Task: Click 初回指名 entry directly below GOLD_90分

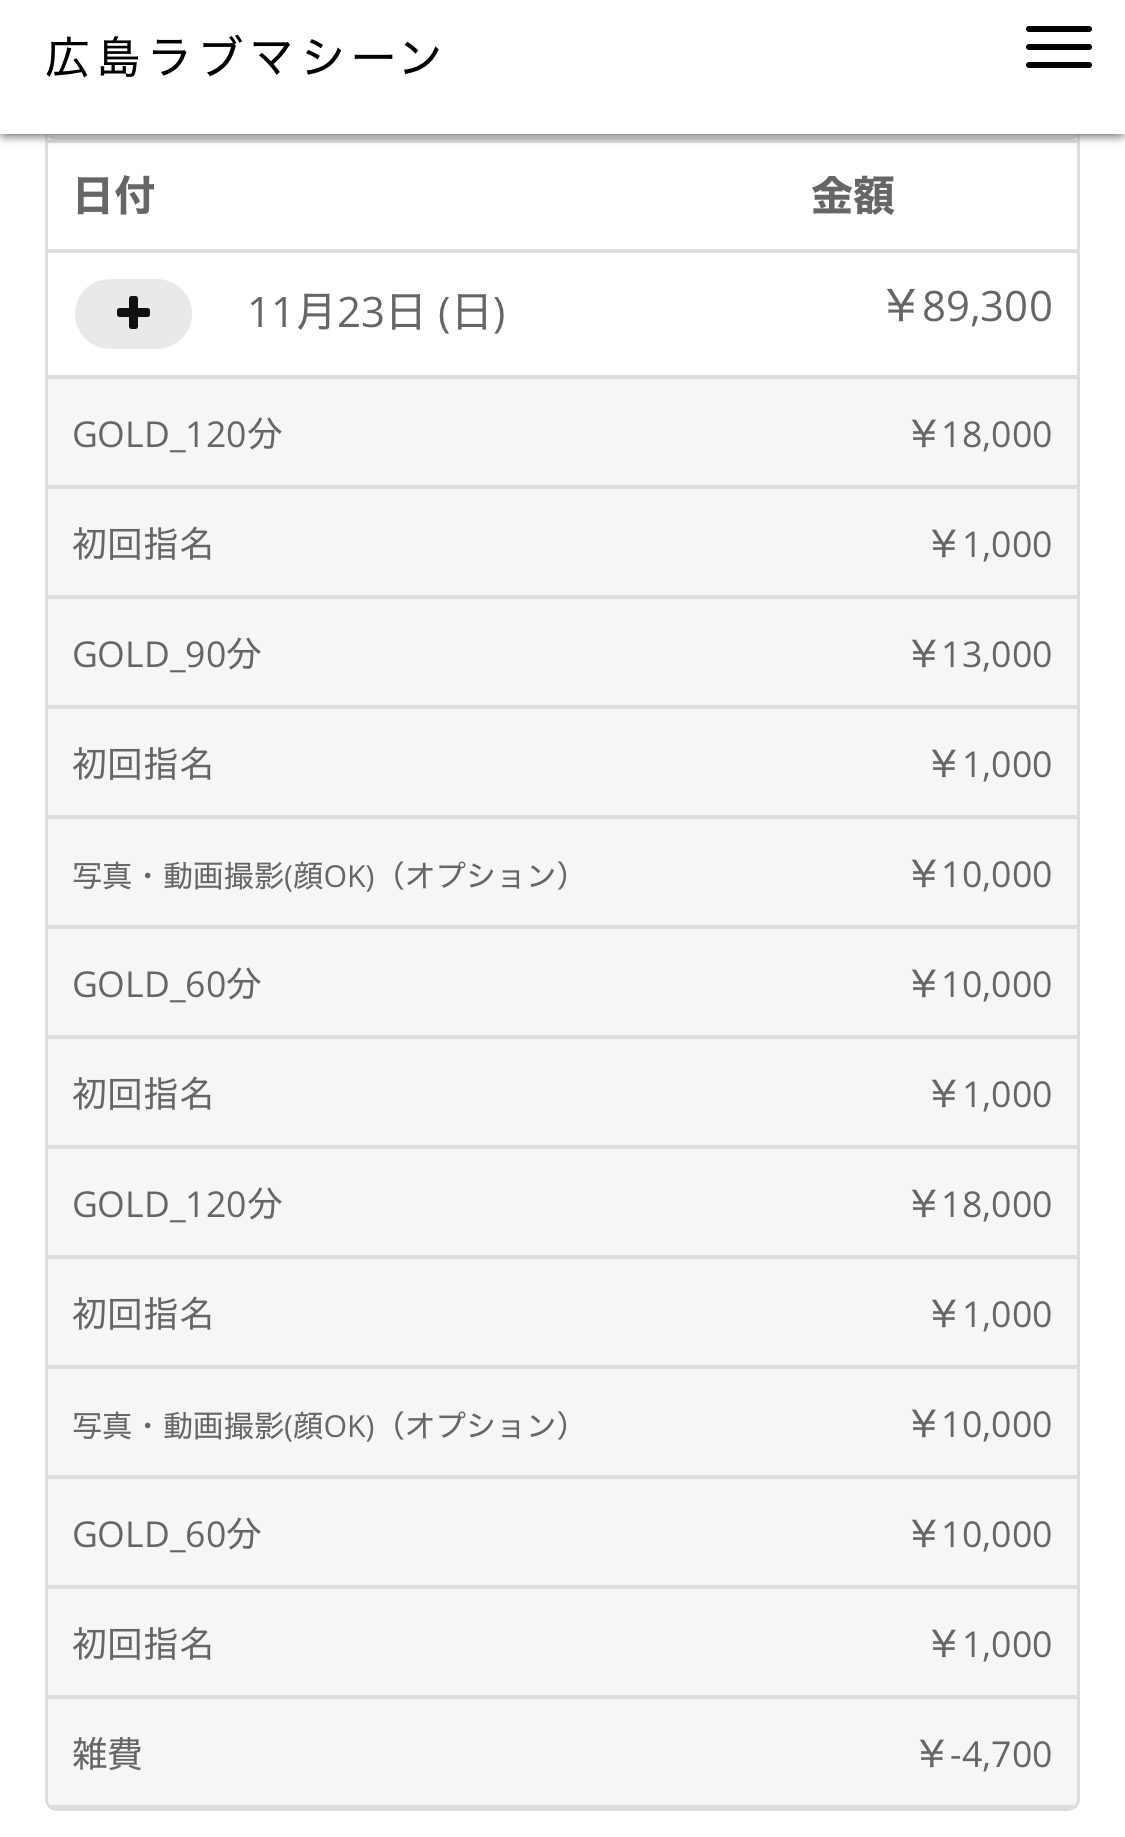Action: click(143, 765)
